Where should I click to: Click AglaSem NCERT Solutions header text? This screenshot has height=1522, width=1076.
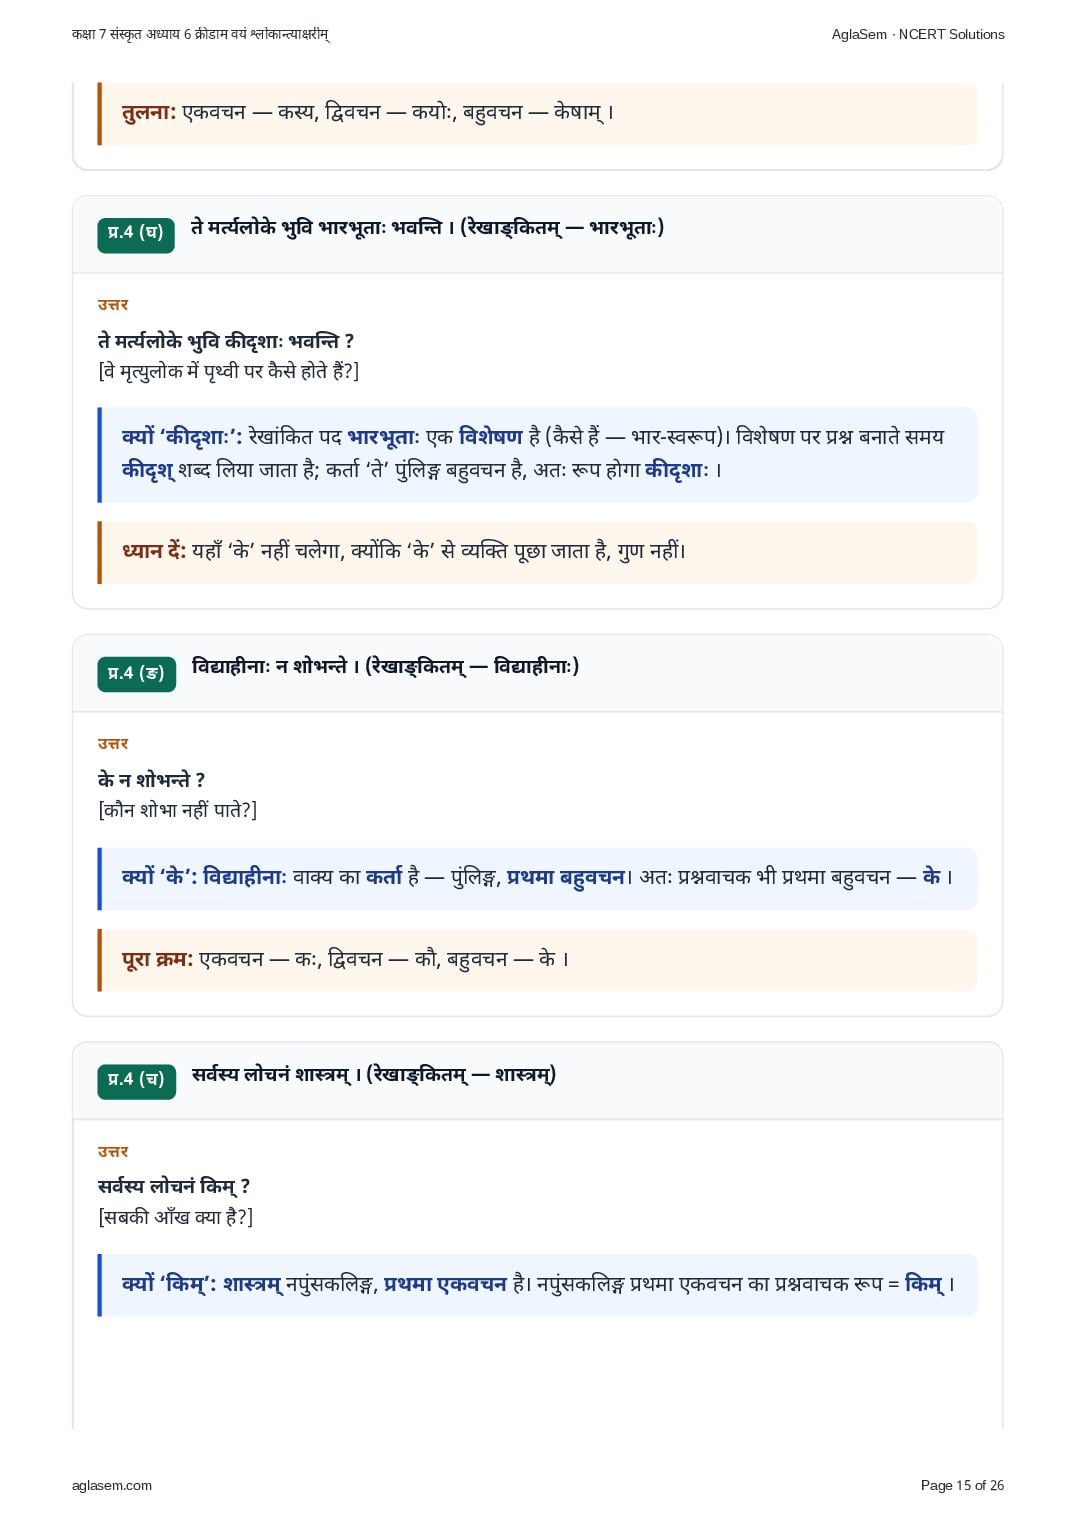[918, 34]
